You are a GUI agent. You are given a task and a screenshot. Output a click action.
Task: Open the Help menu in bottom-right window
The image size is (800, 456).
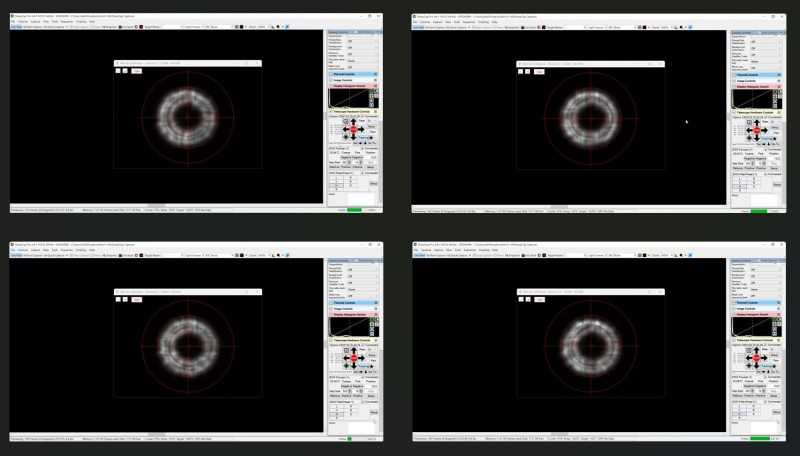[x=495, y=250]
